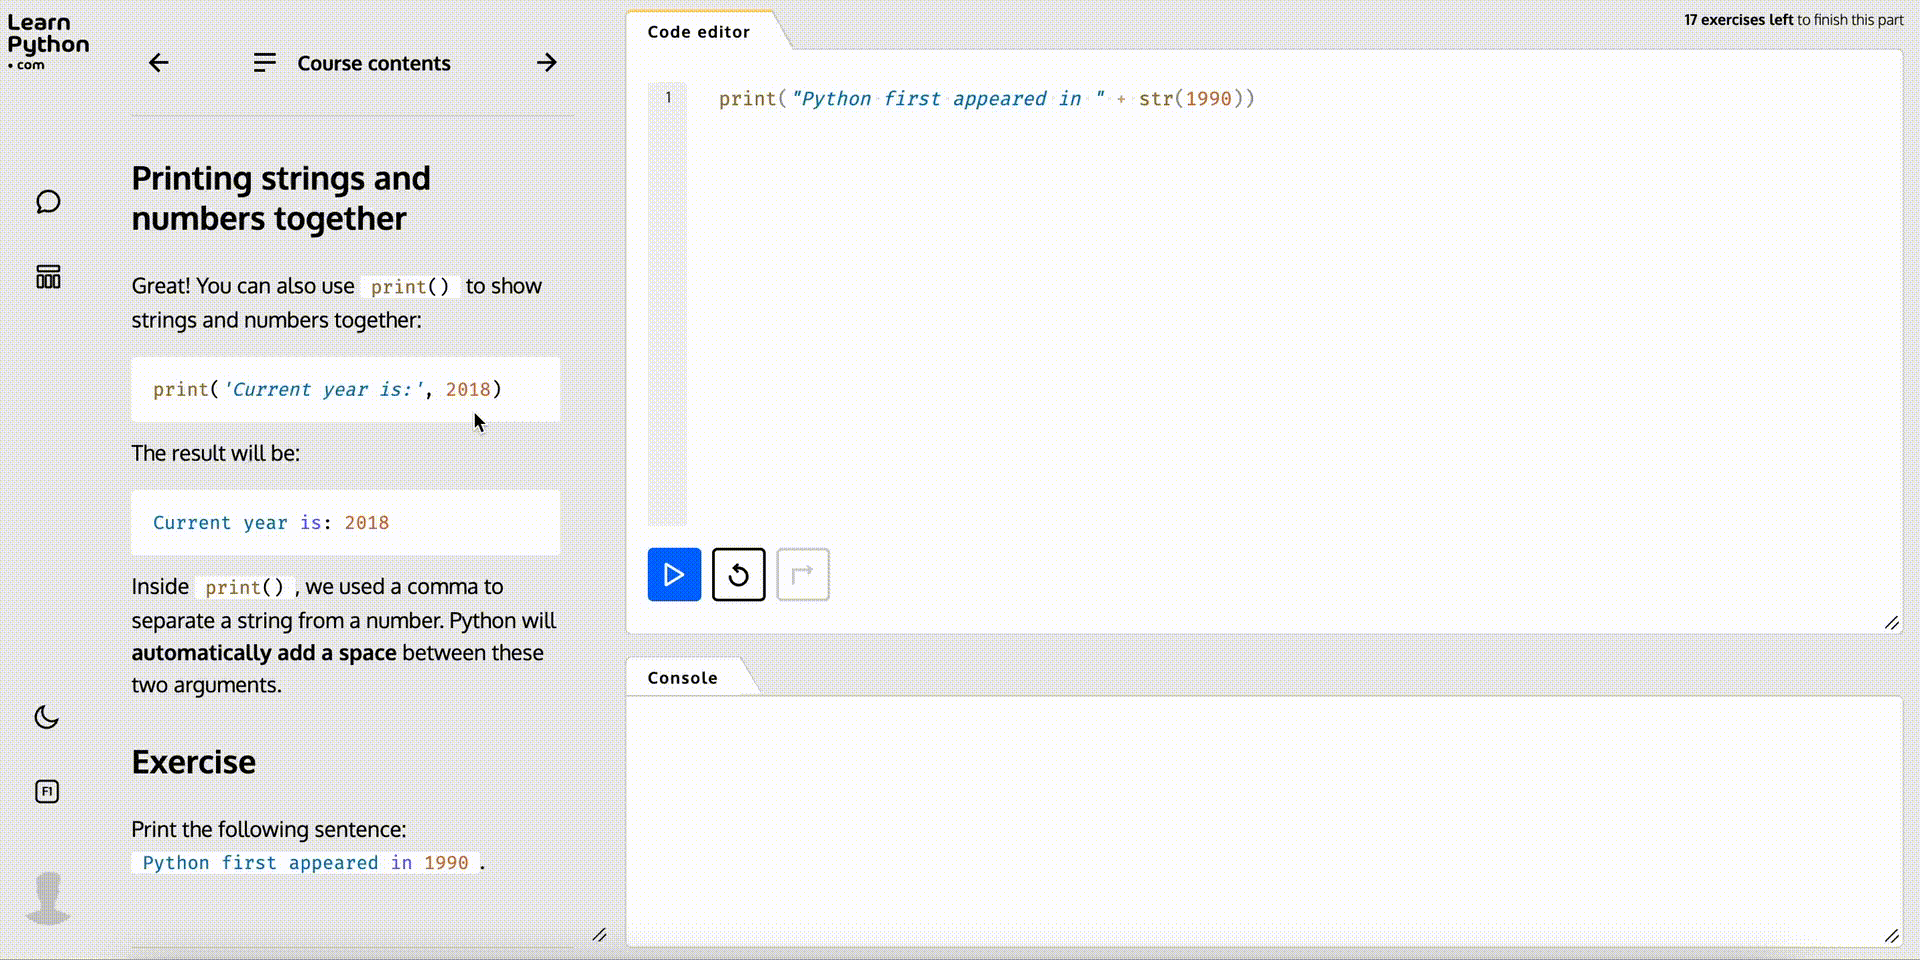Click the LearnPython.com logo
Screen dimensions: 1920x960
[47, 40]
